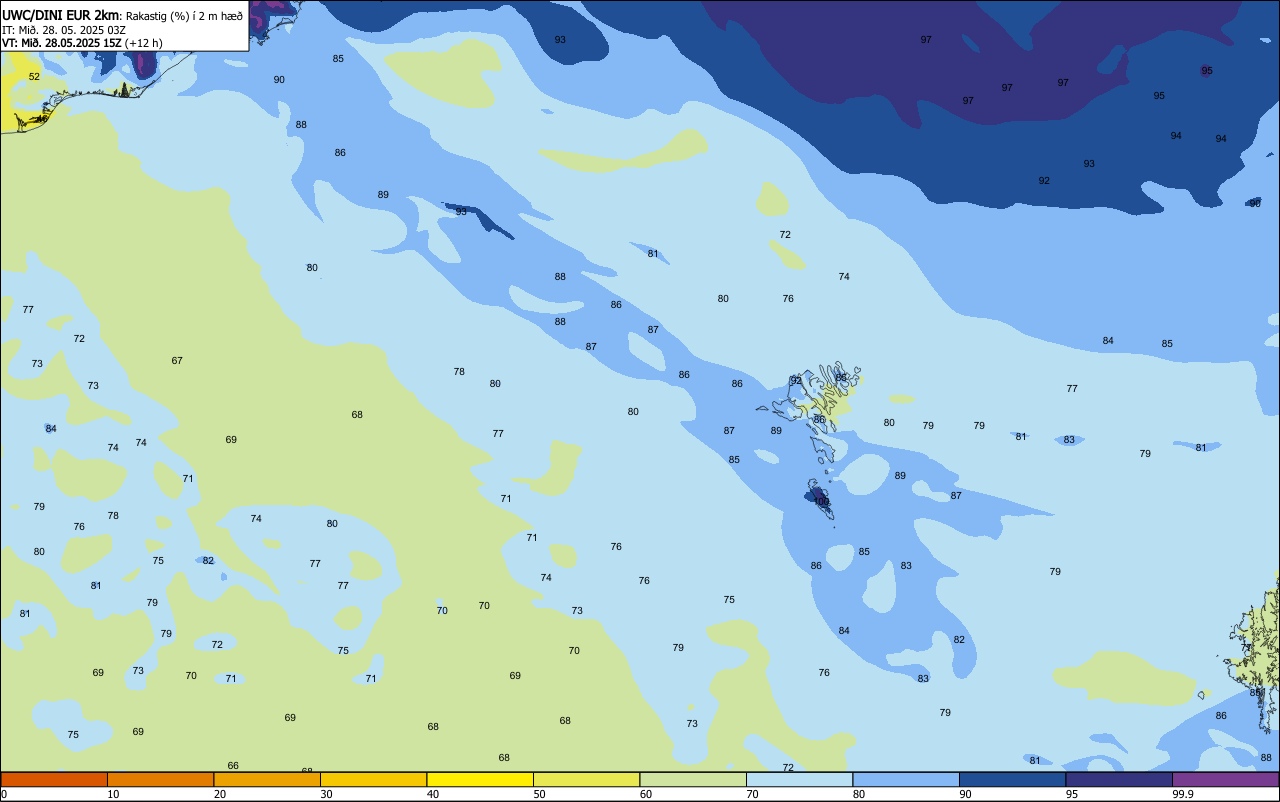
Task: Click the 10–20 orange legend swatch
Action: 160,779
